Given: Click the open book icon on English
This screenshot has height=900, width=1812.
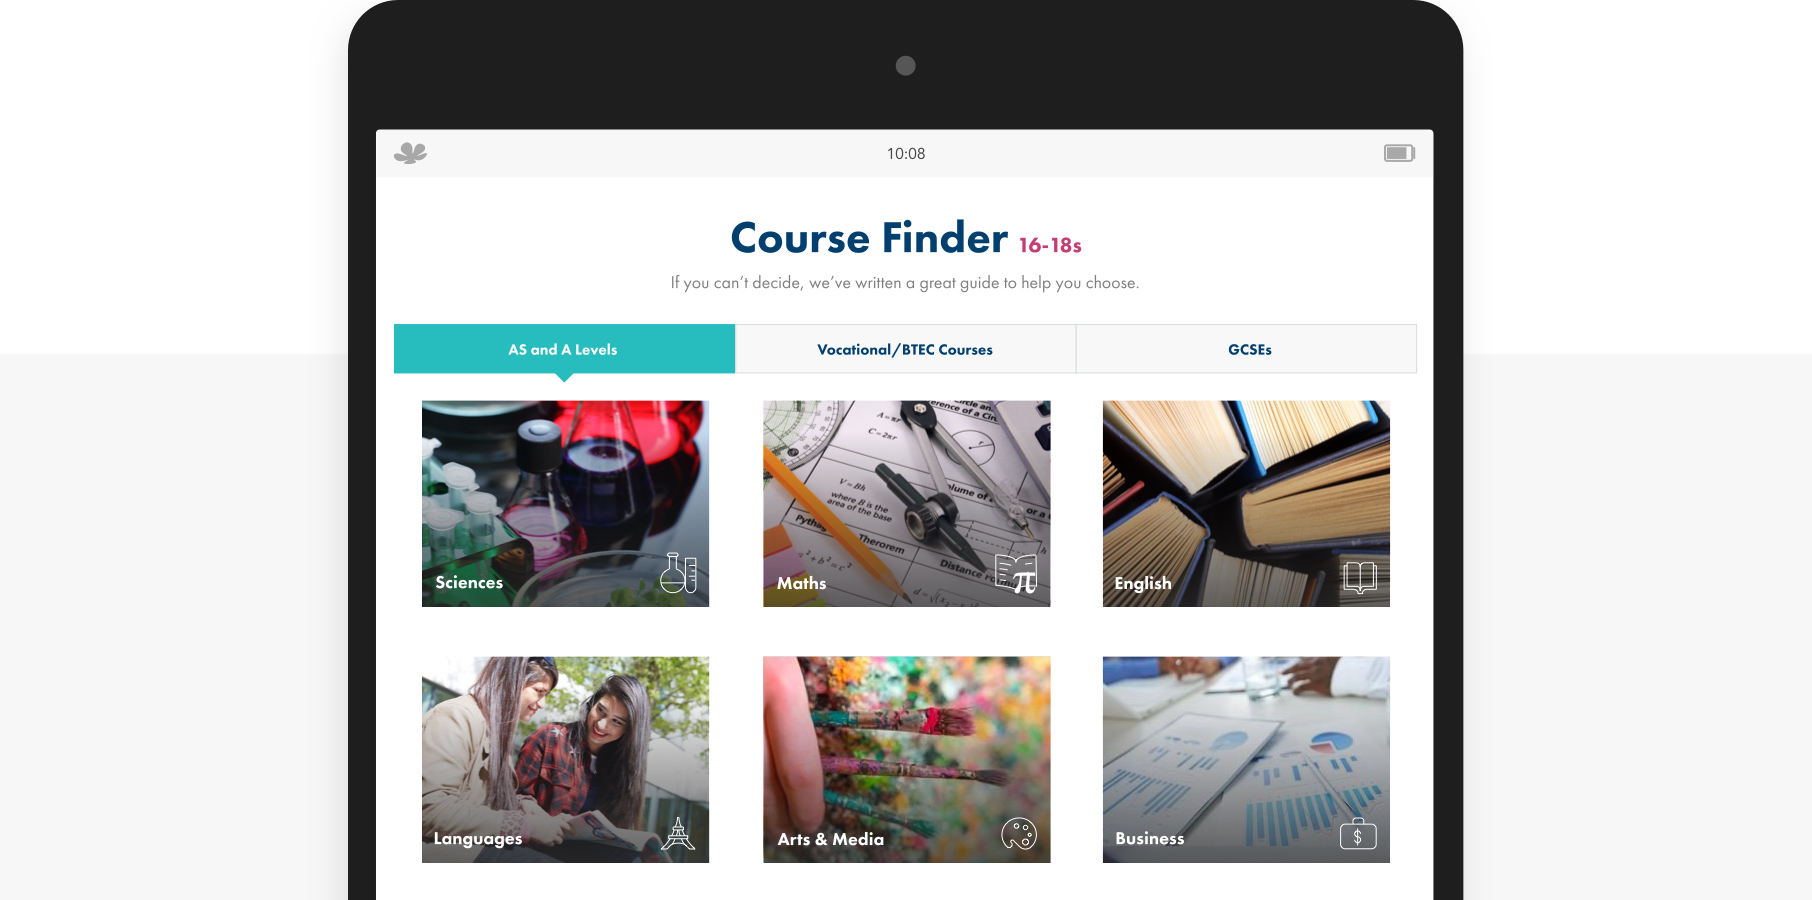Looking at the screenshot, I should click(x=1360, y=577).
